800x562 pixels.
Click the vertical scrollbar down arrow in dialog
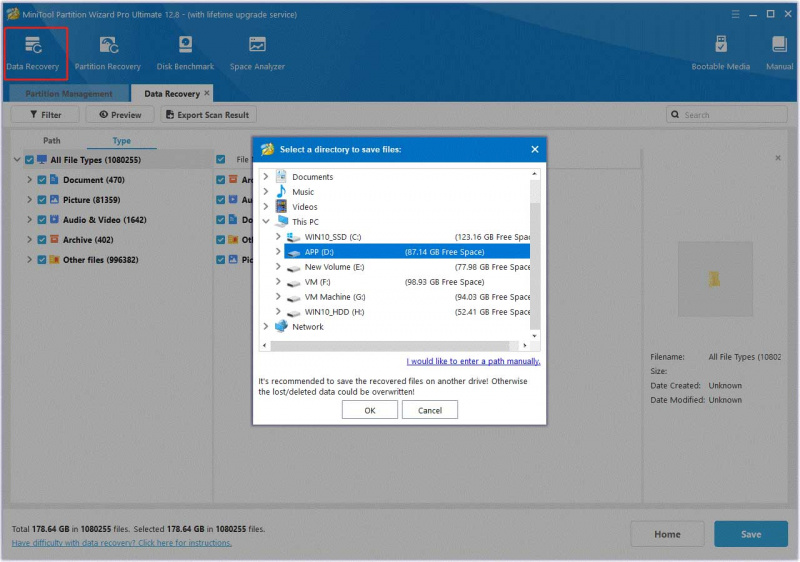[535, 336]
